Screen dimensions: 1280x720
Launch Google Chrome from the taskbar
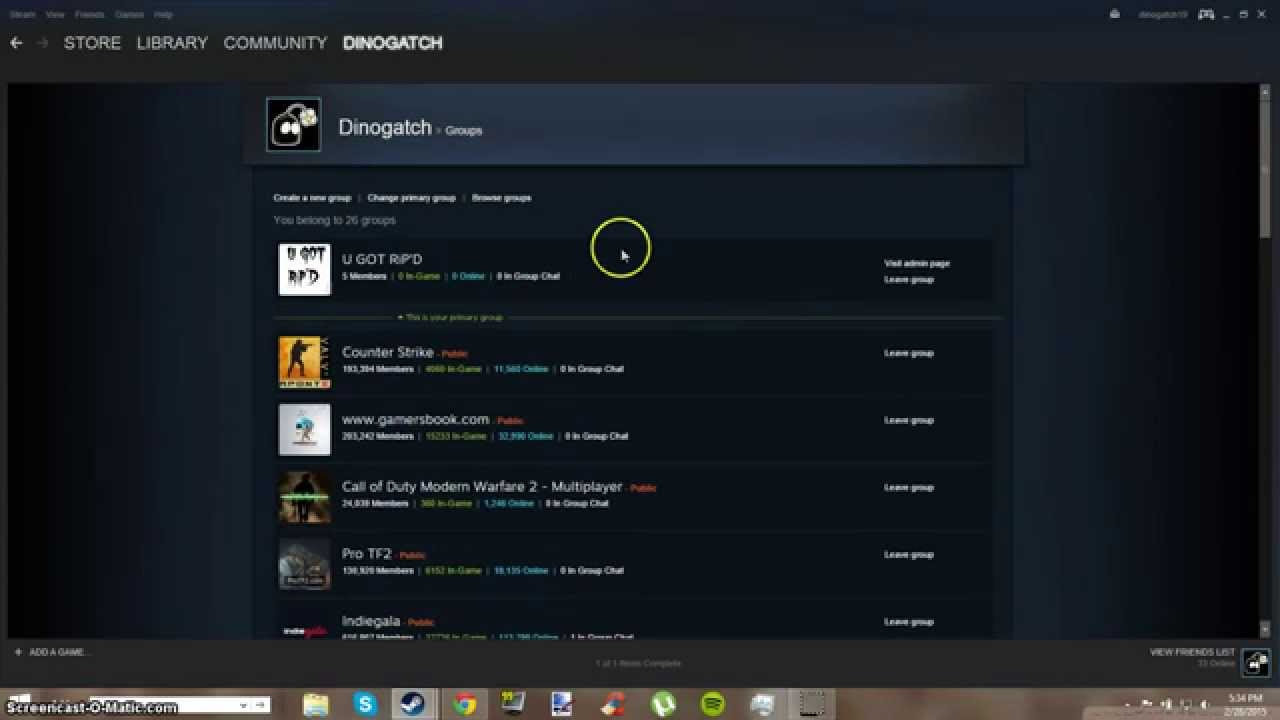[464, 704]
